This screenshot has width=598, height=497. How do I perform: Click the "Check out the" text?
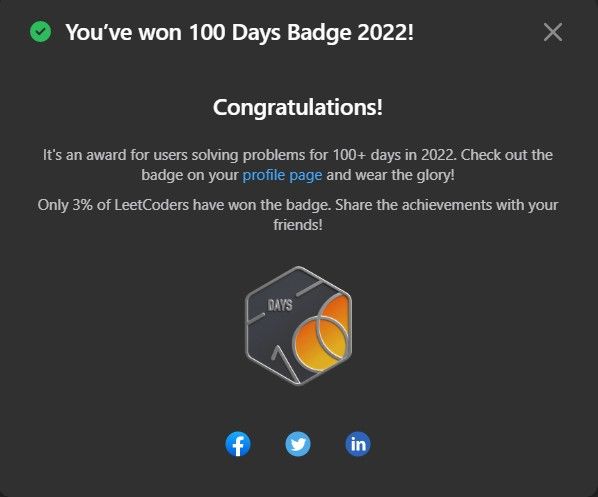(x=506, y=155)
